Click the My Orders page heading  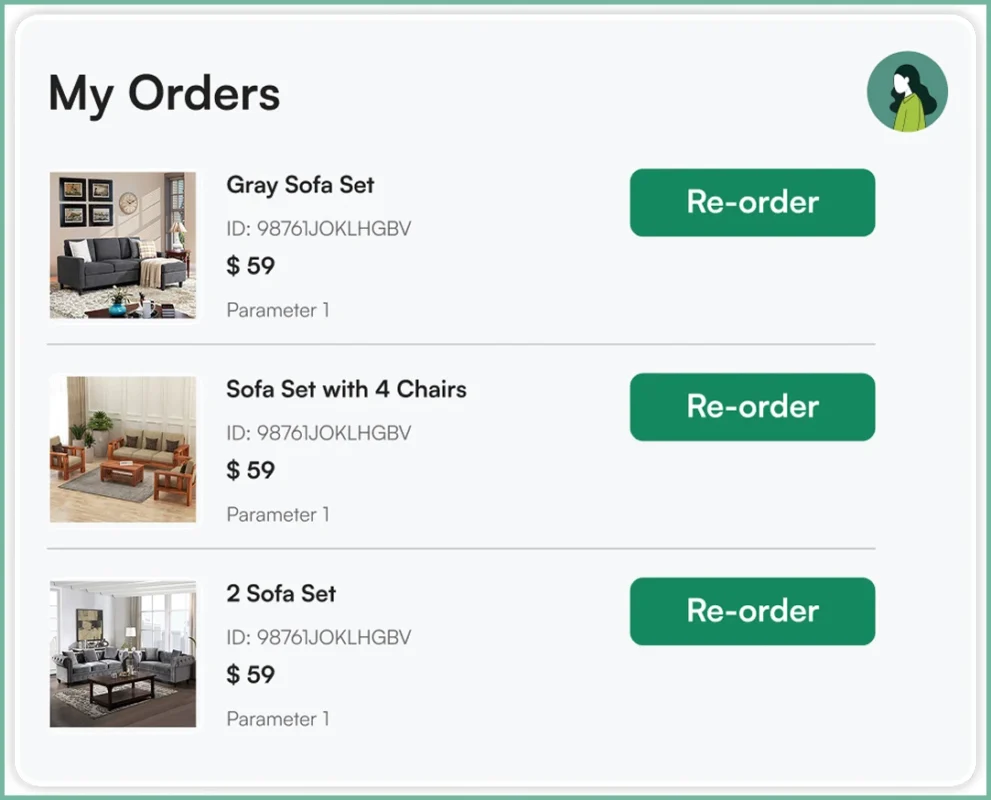point(164,93)
